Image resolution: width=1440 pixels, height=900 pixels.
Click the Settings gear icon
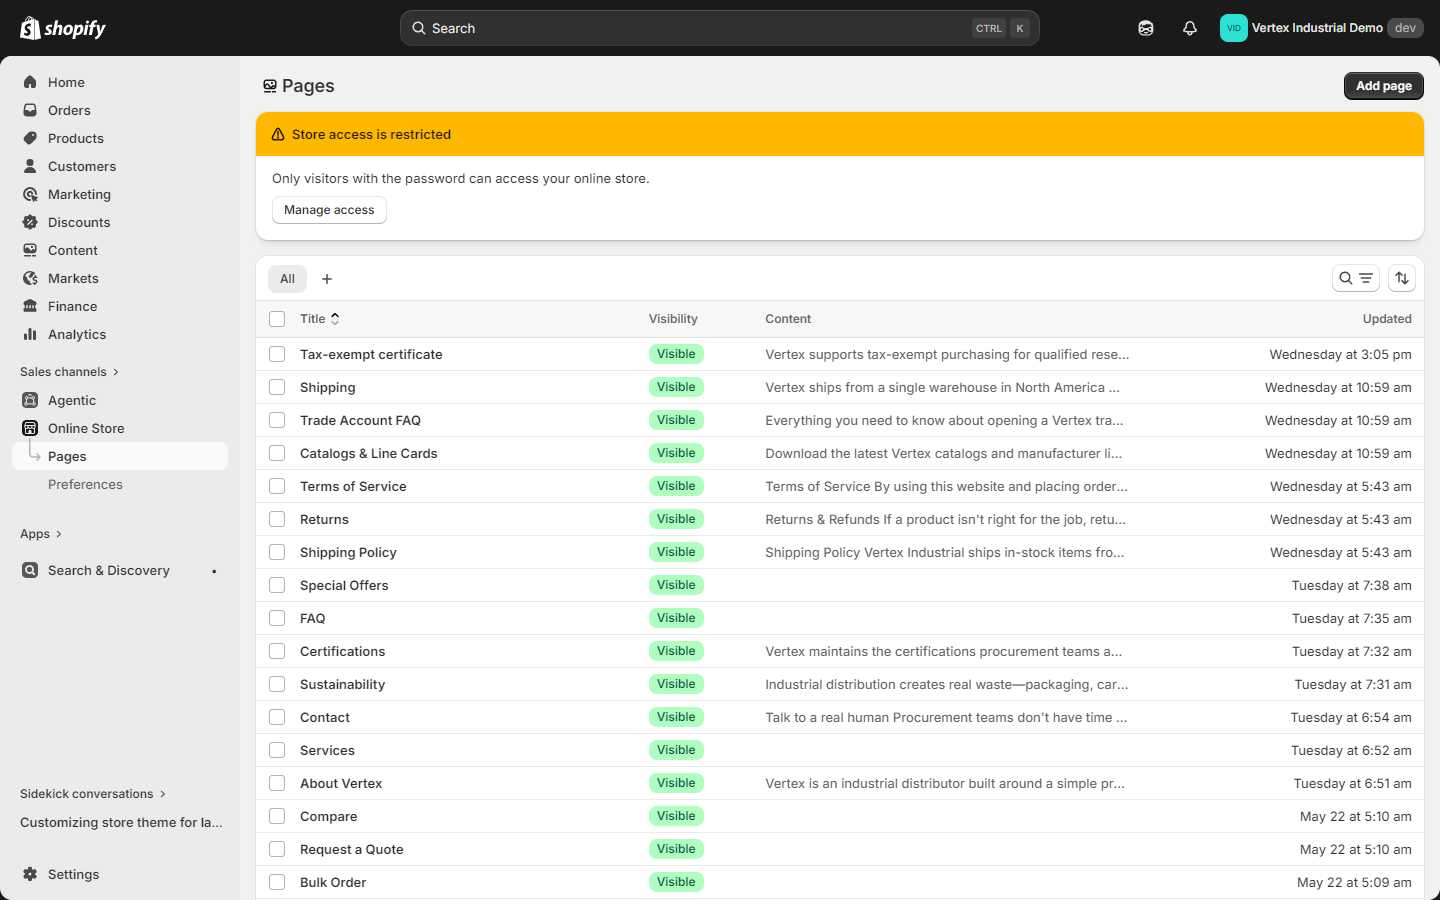(x=30, y=874)
